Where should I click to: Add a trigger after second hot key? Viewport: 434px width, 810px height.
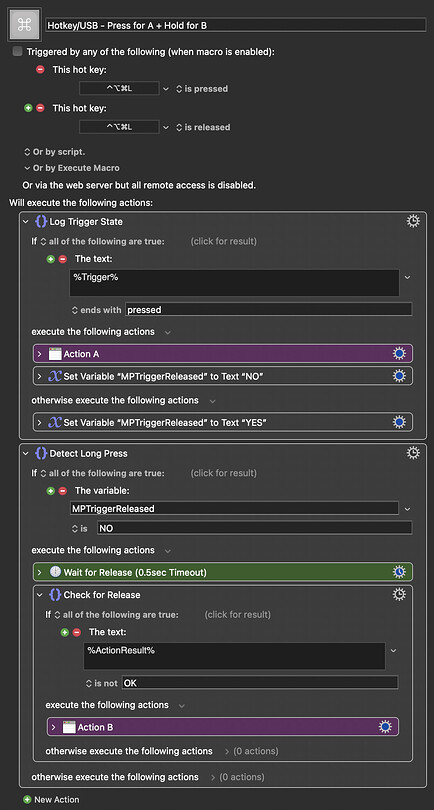click(28, 108)
